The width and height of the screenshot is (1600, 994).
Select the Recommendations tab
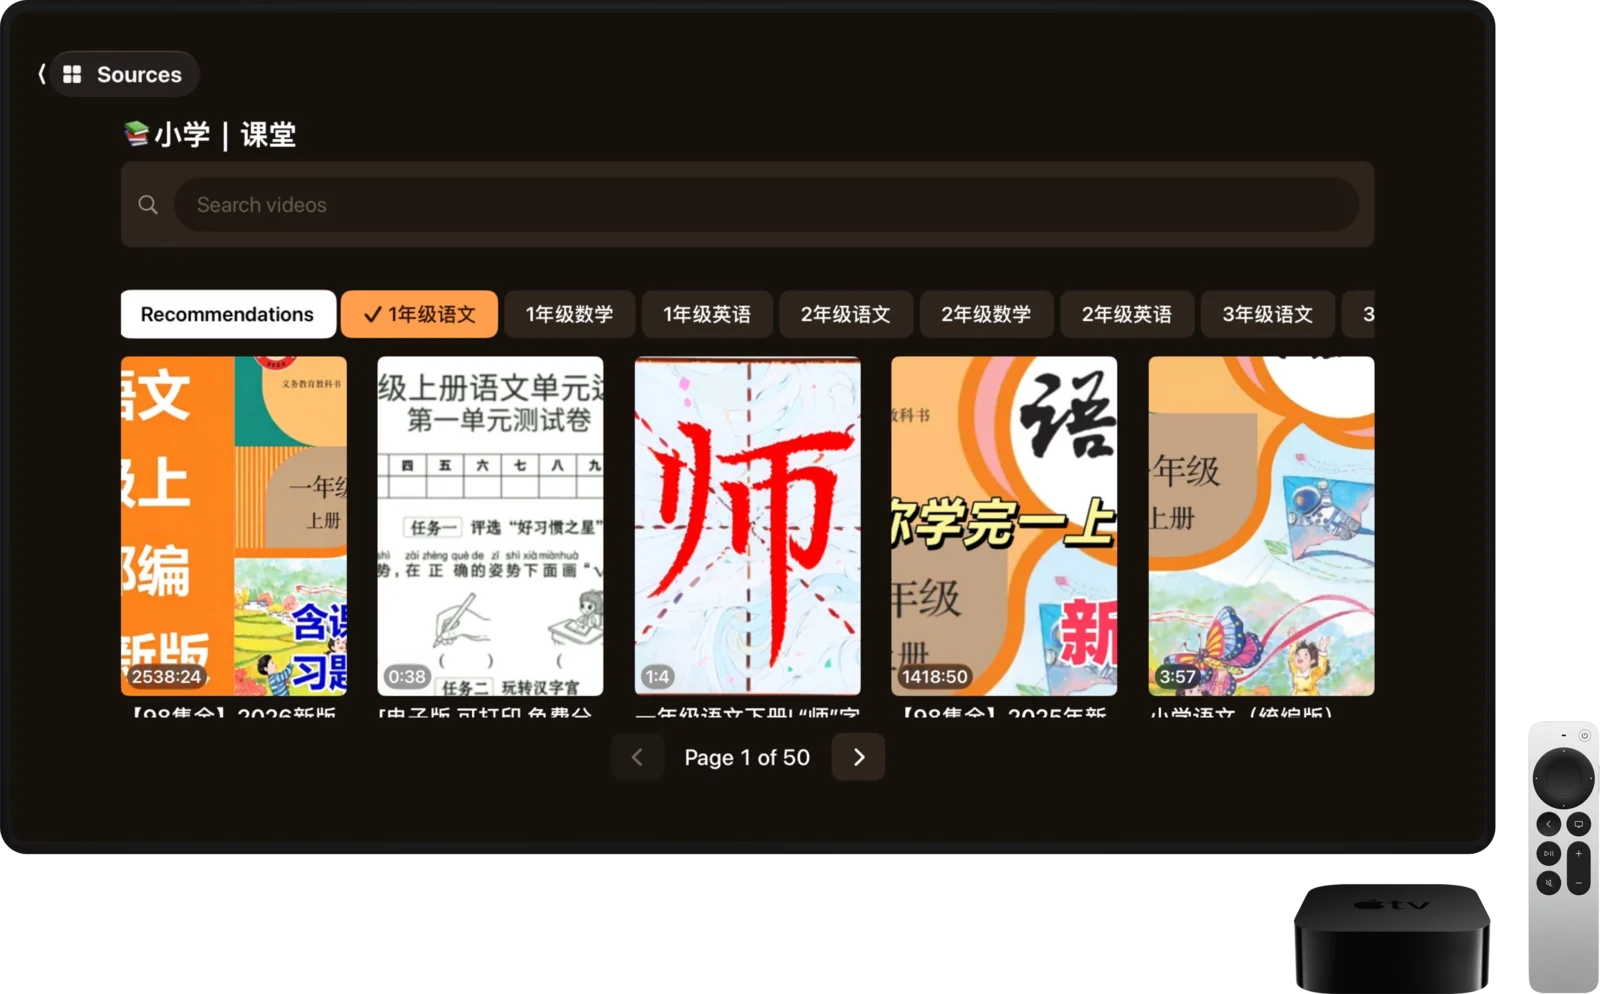coord(228,314)
